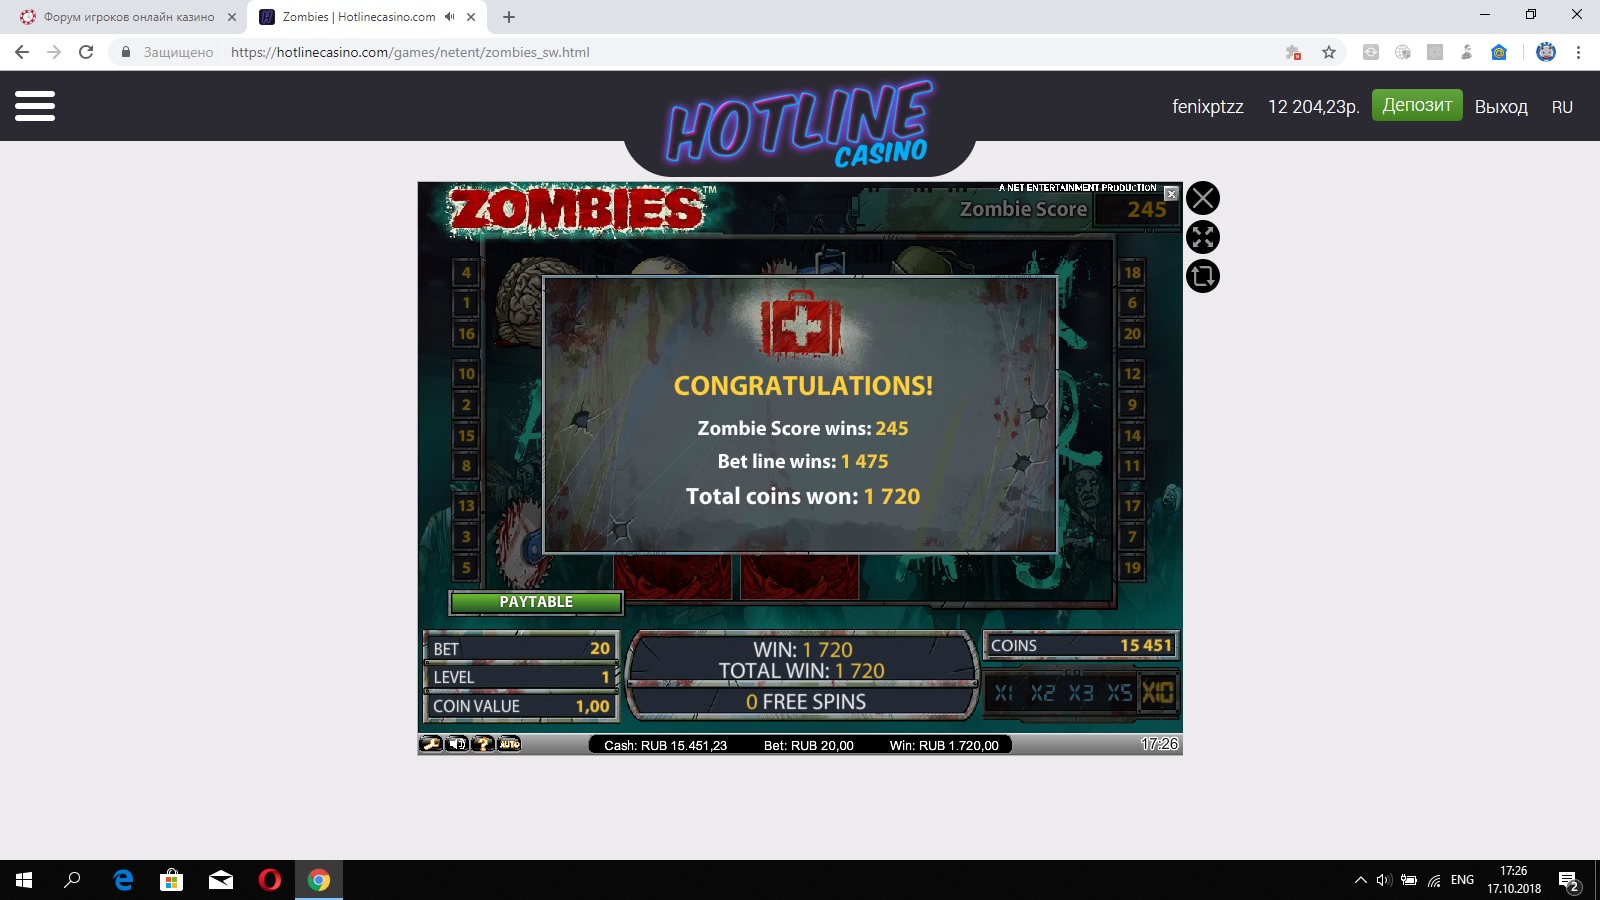1600x900 pixels.
Task: Go back with the browser back arrow
Action: point(22,52)
